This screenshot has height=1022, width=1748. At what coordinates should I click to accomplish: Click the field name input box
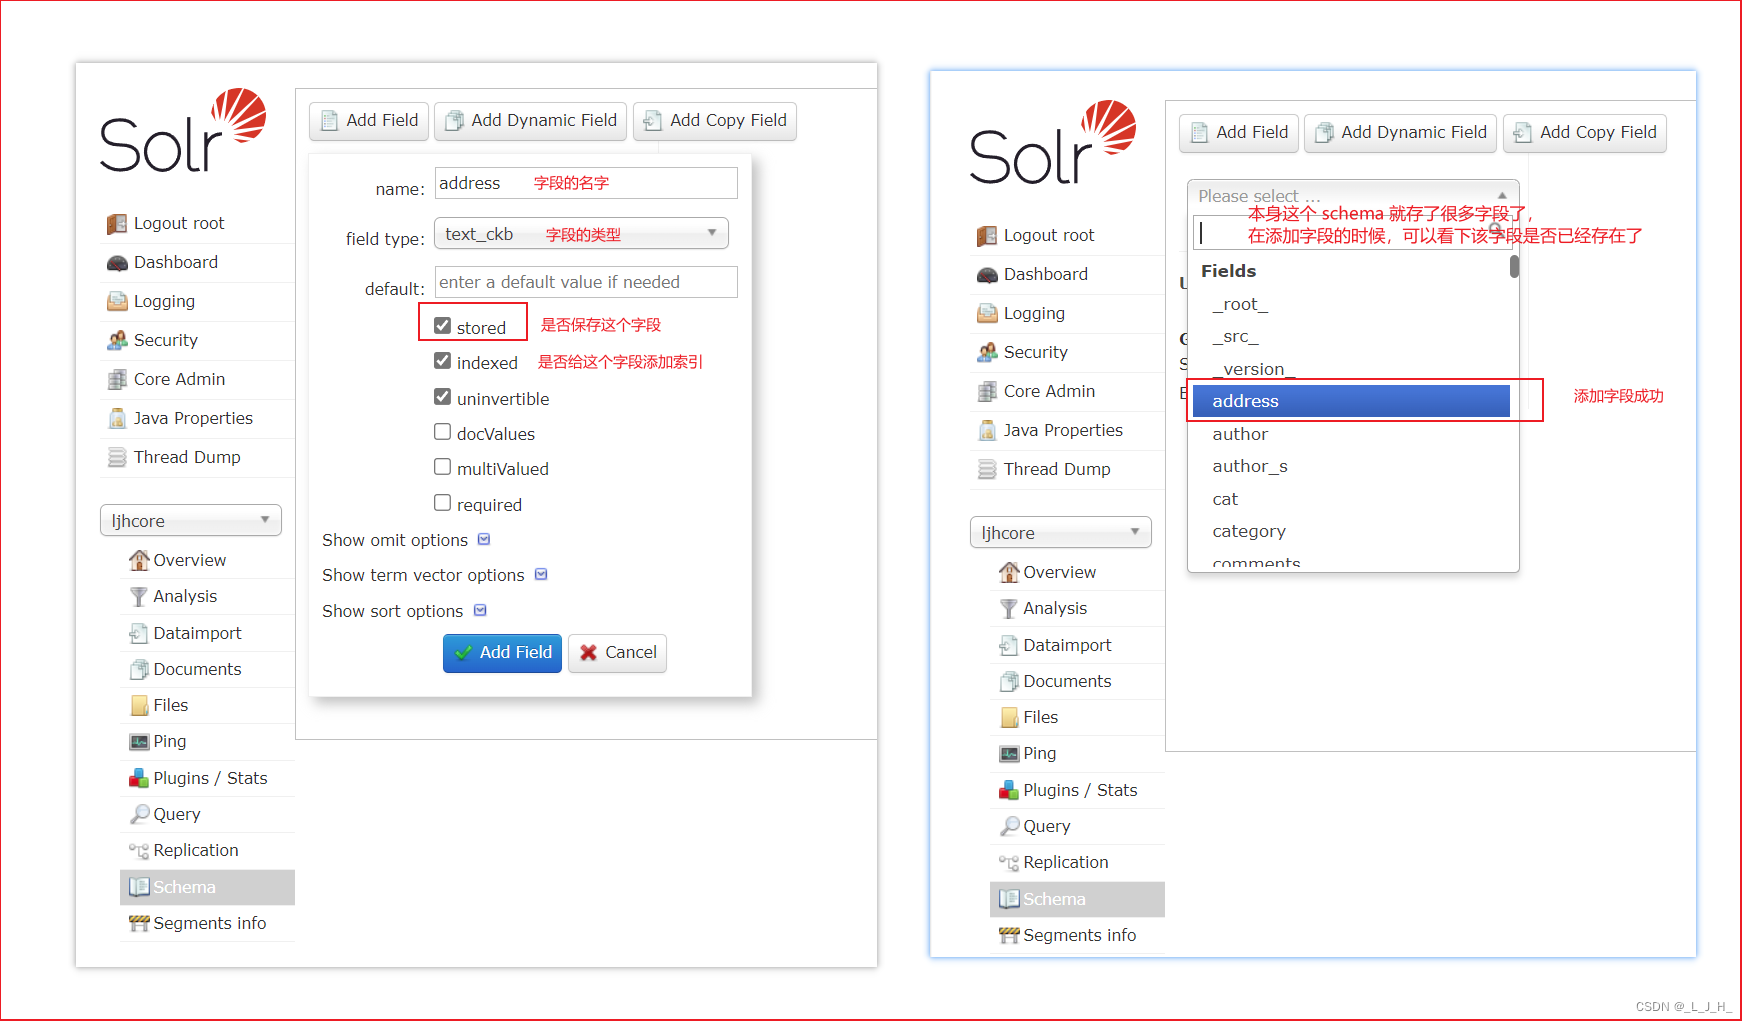click(x=586, y=183)
